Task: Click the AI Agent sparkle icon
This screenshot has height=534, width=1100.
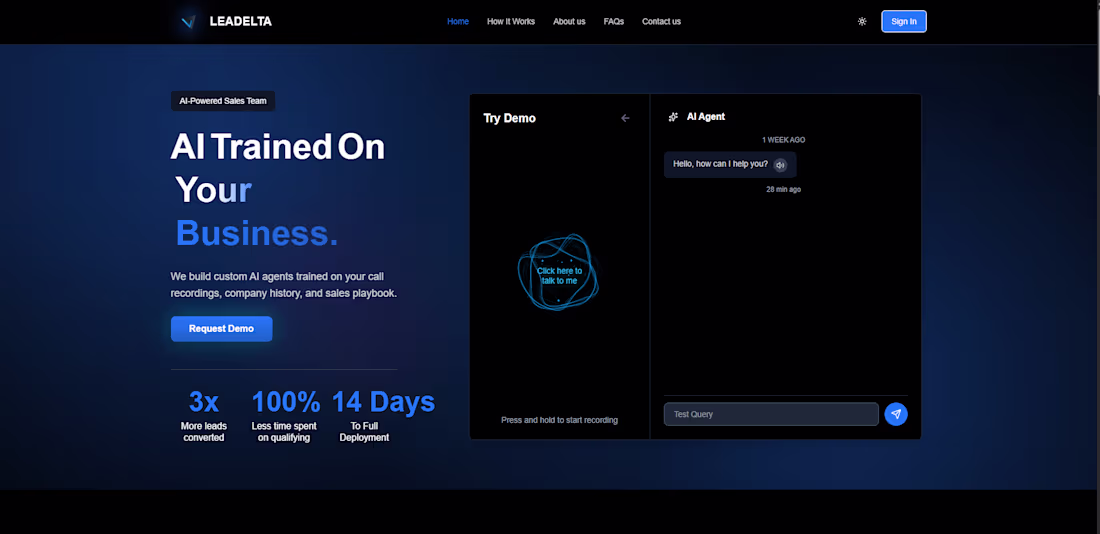Action: (x=673, y=116)
